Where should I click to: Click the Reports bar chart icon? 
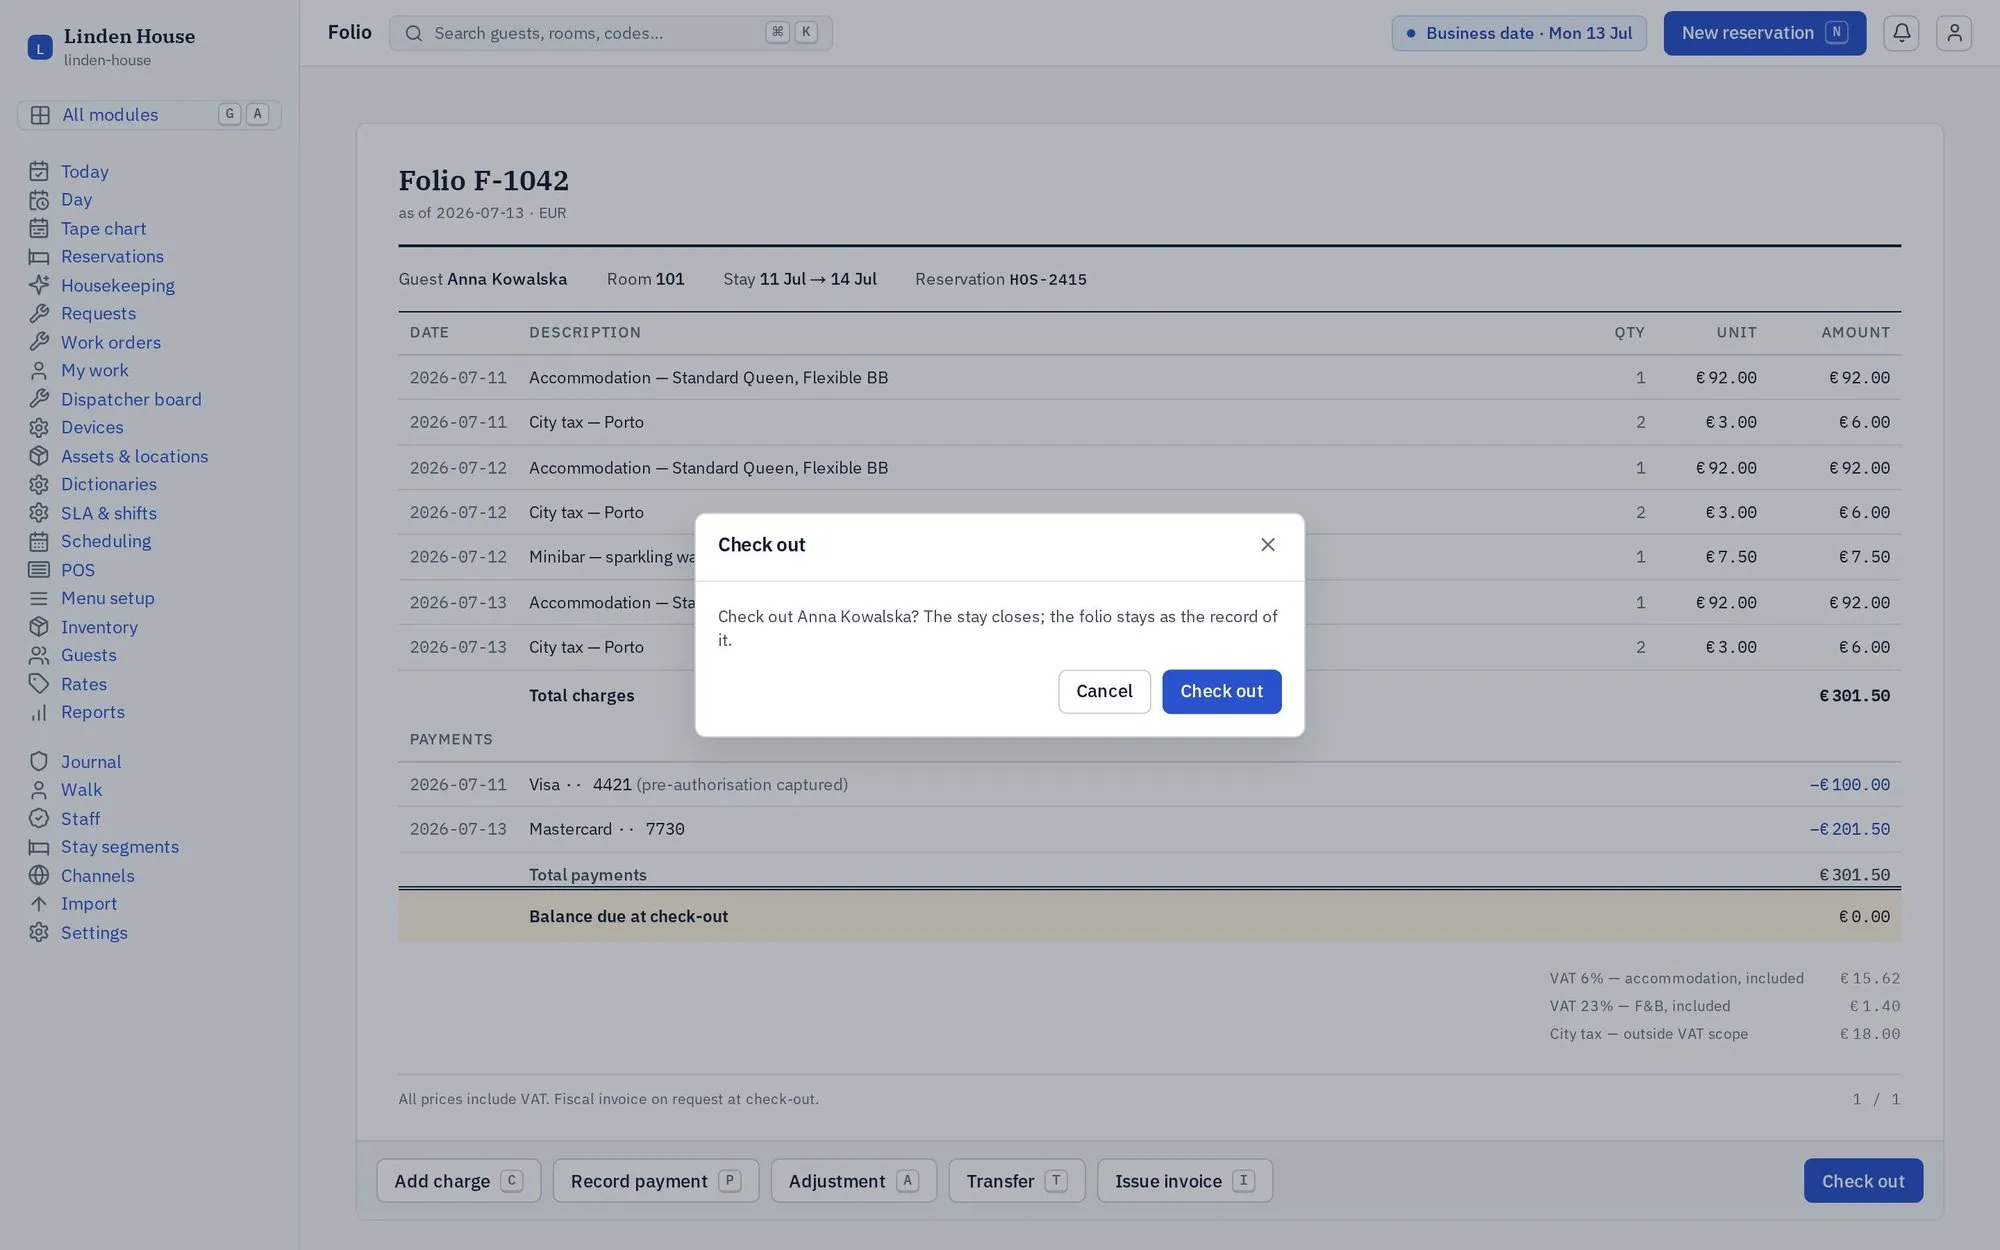pos(39,713)
